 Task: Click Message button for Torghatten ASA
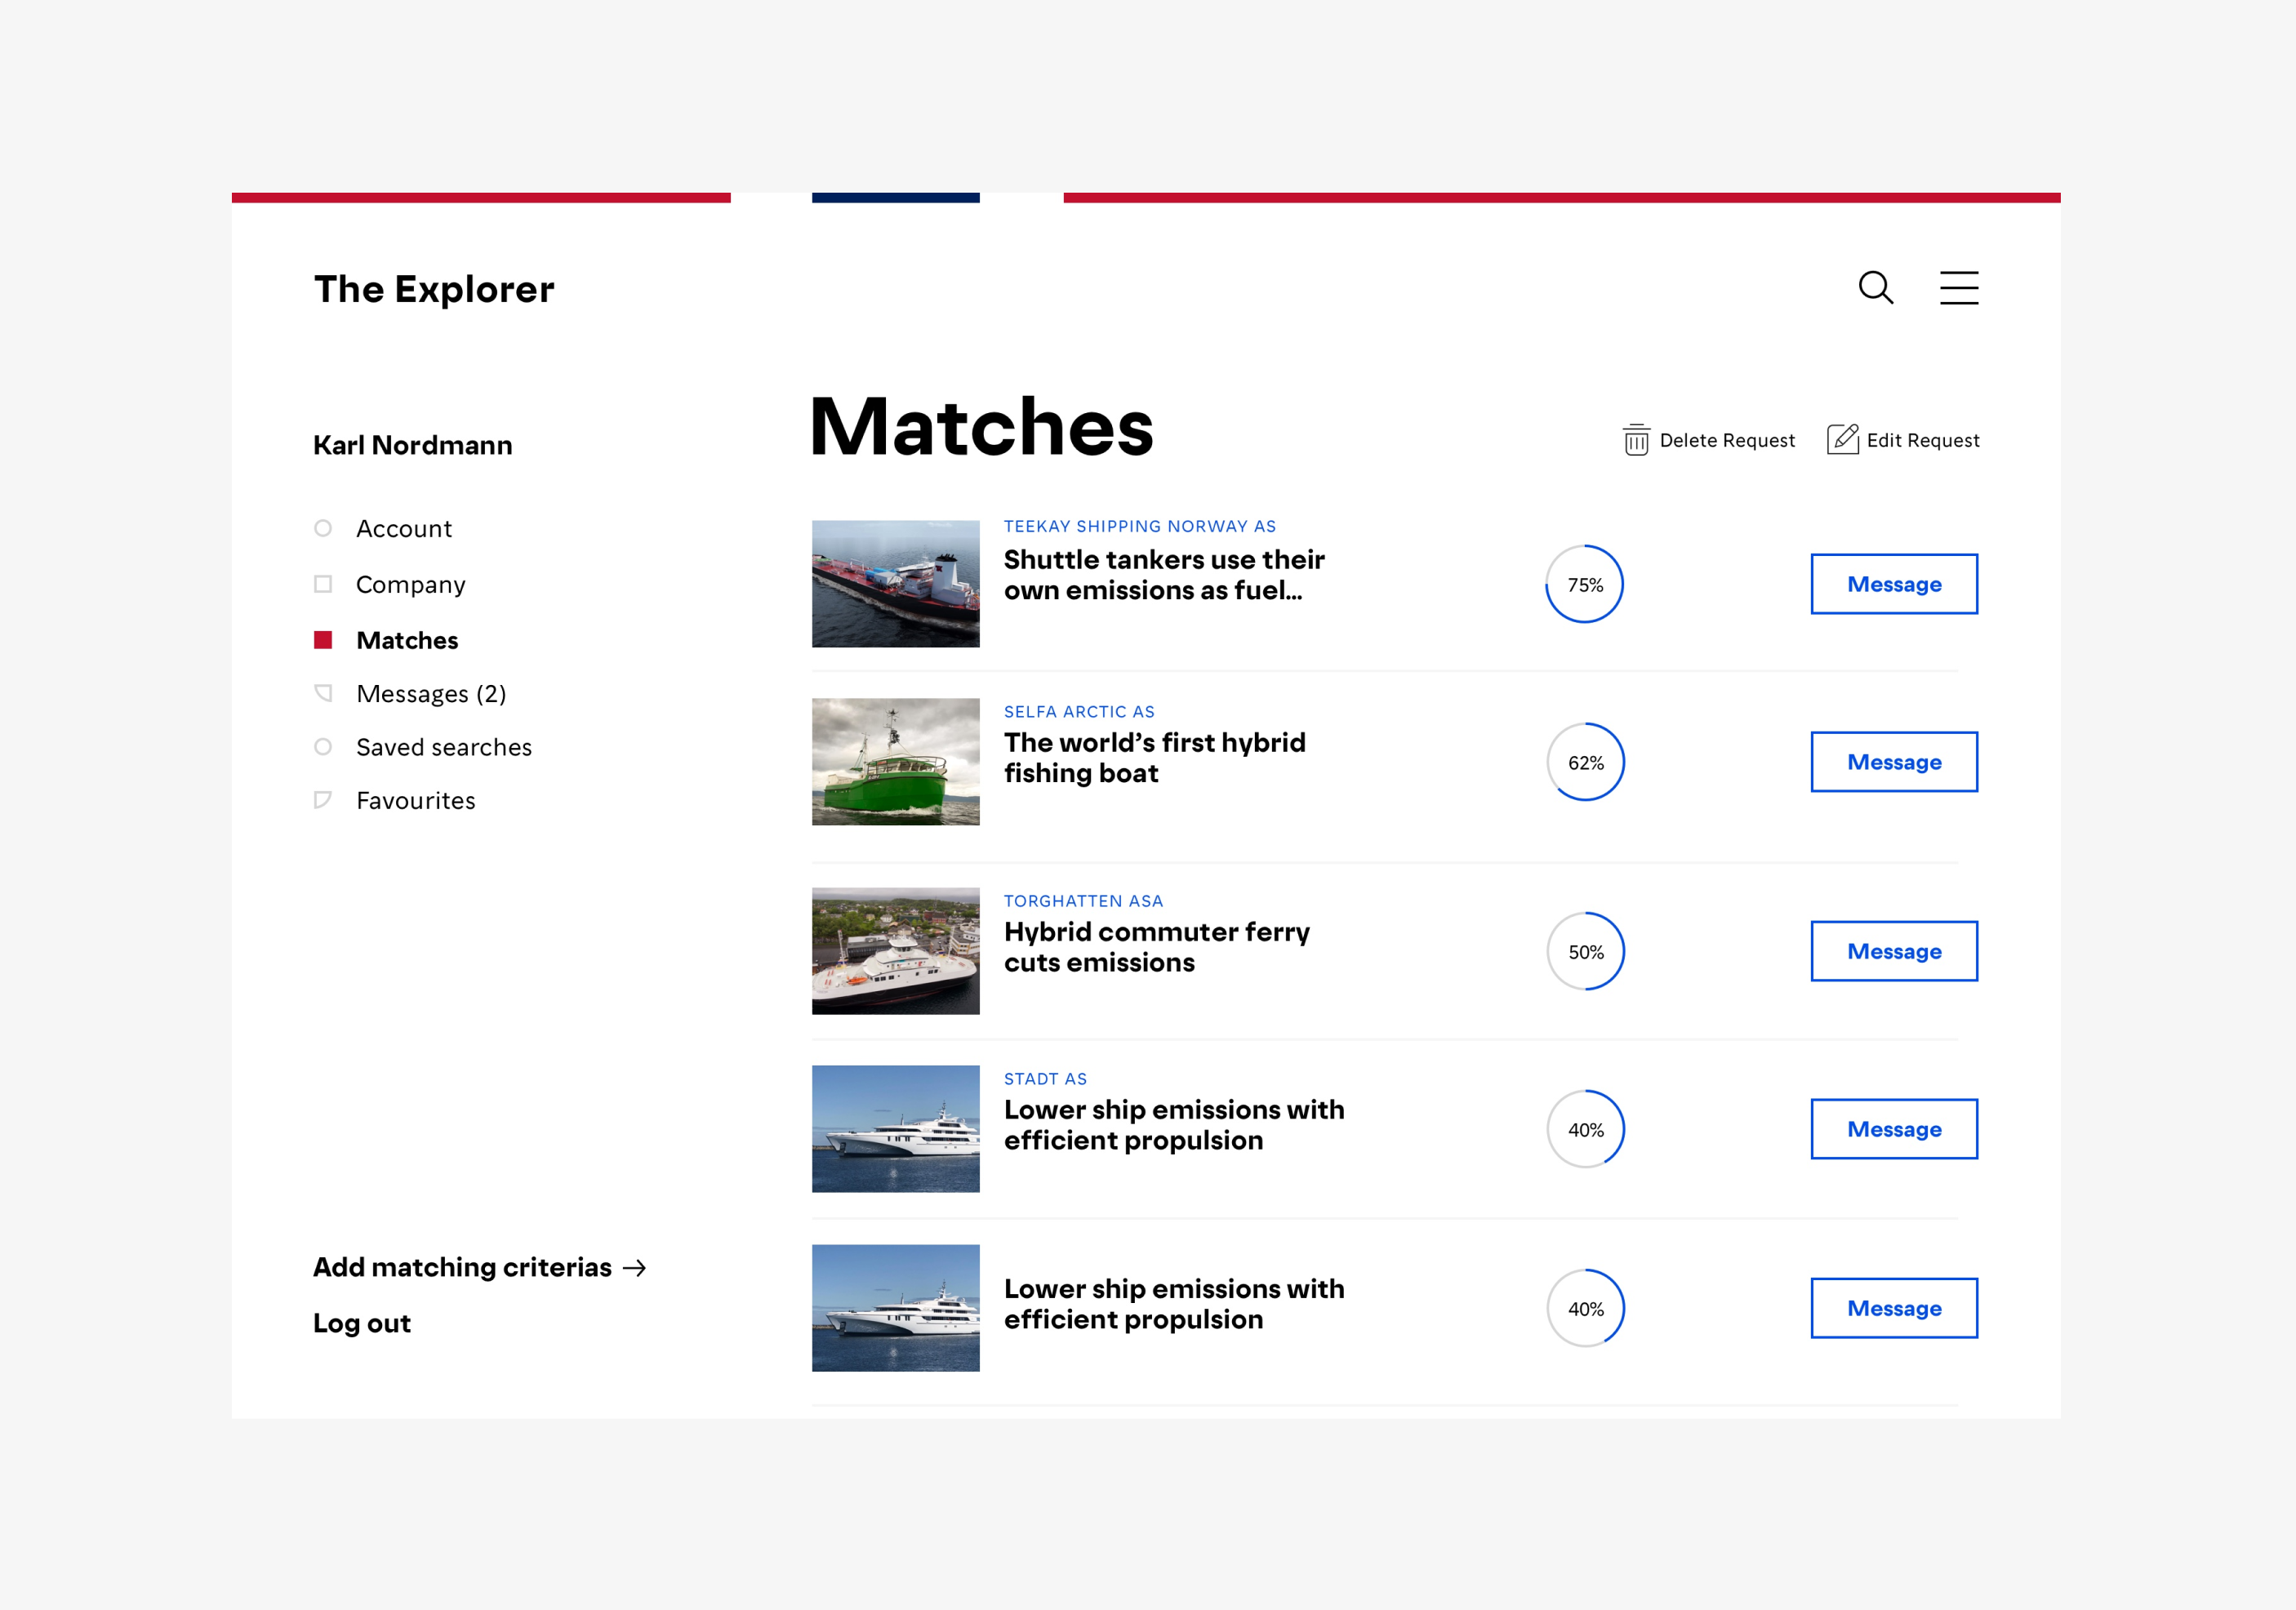tap(1893, 951)
